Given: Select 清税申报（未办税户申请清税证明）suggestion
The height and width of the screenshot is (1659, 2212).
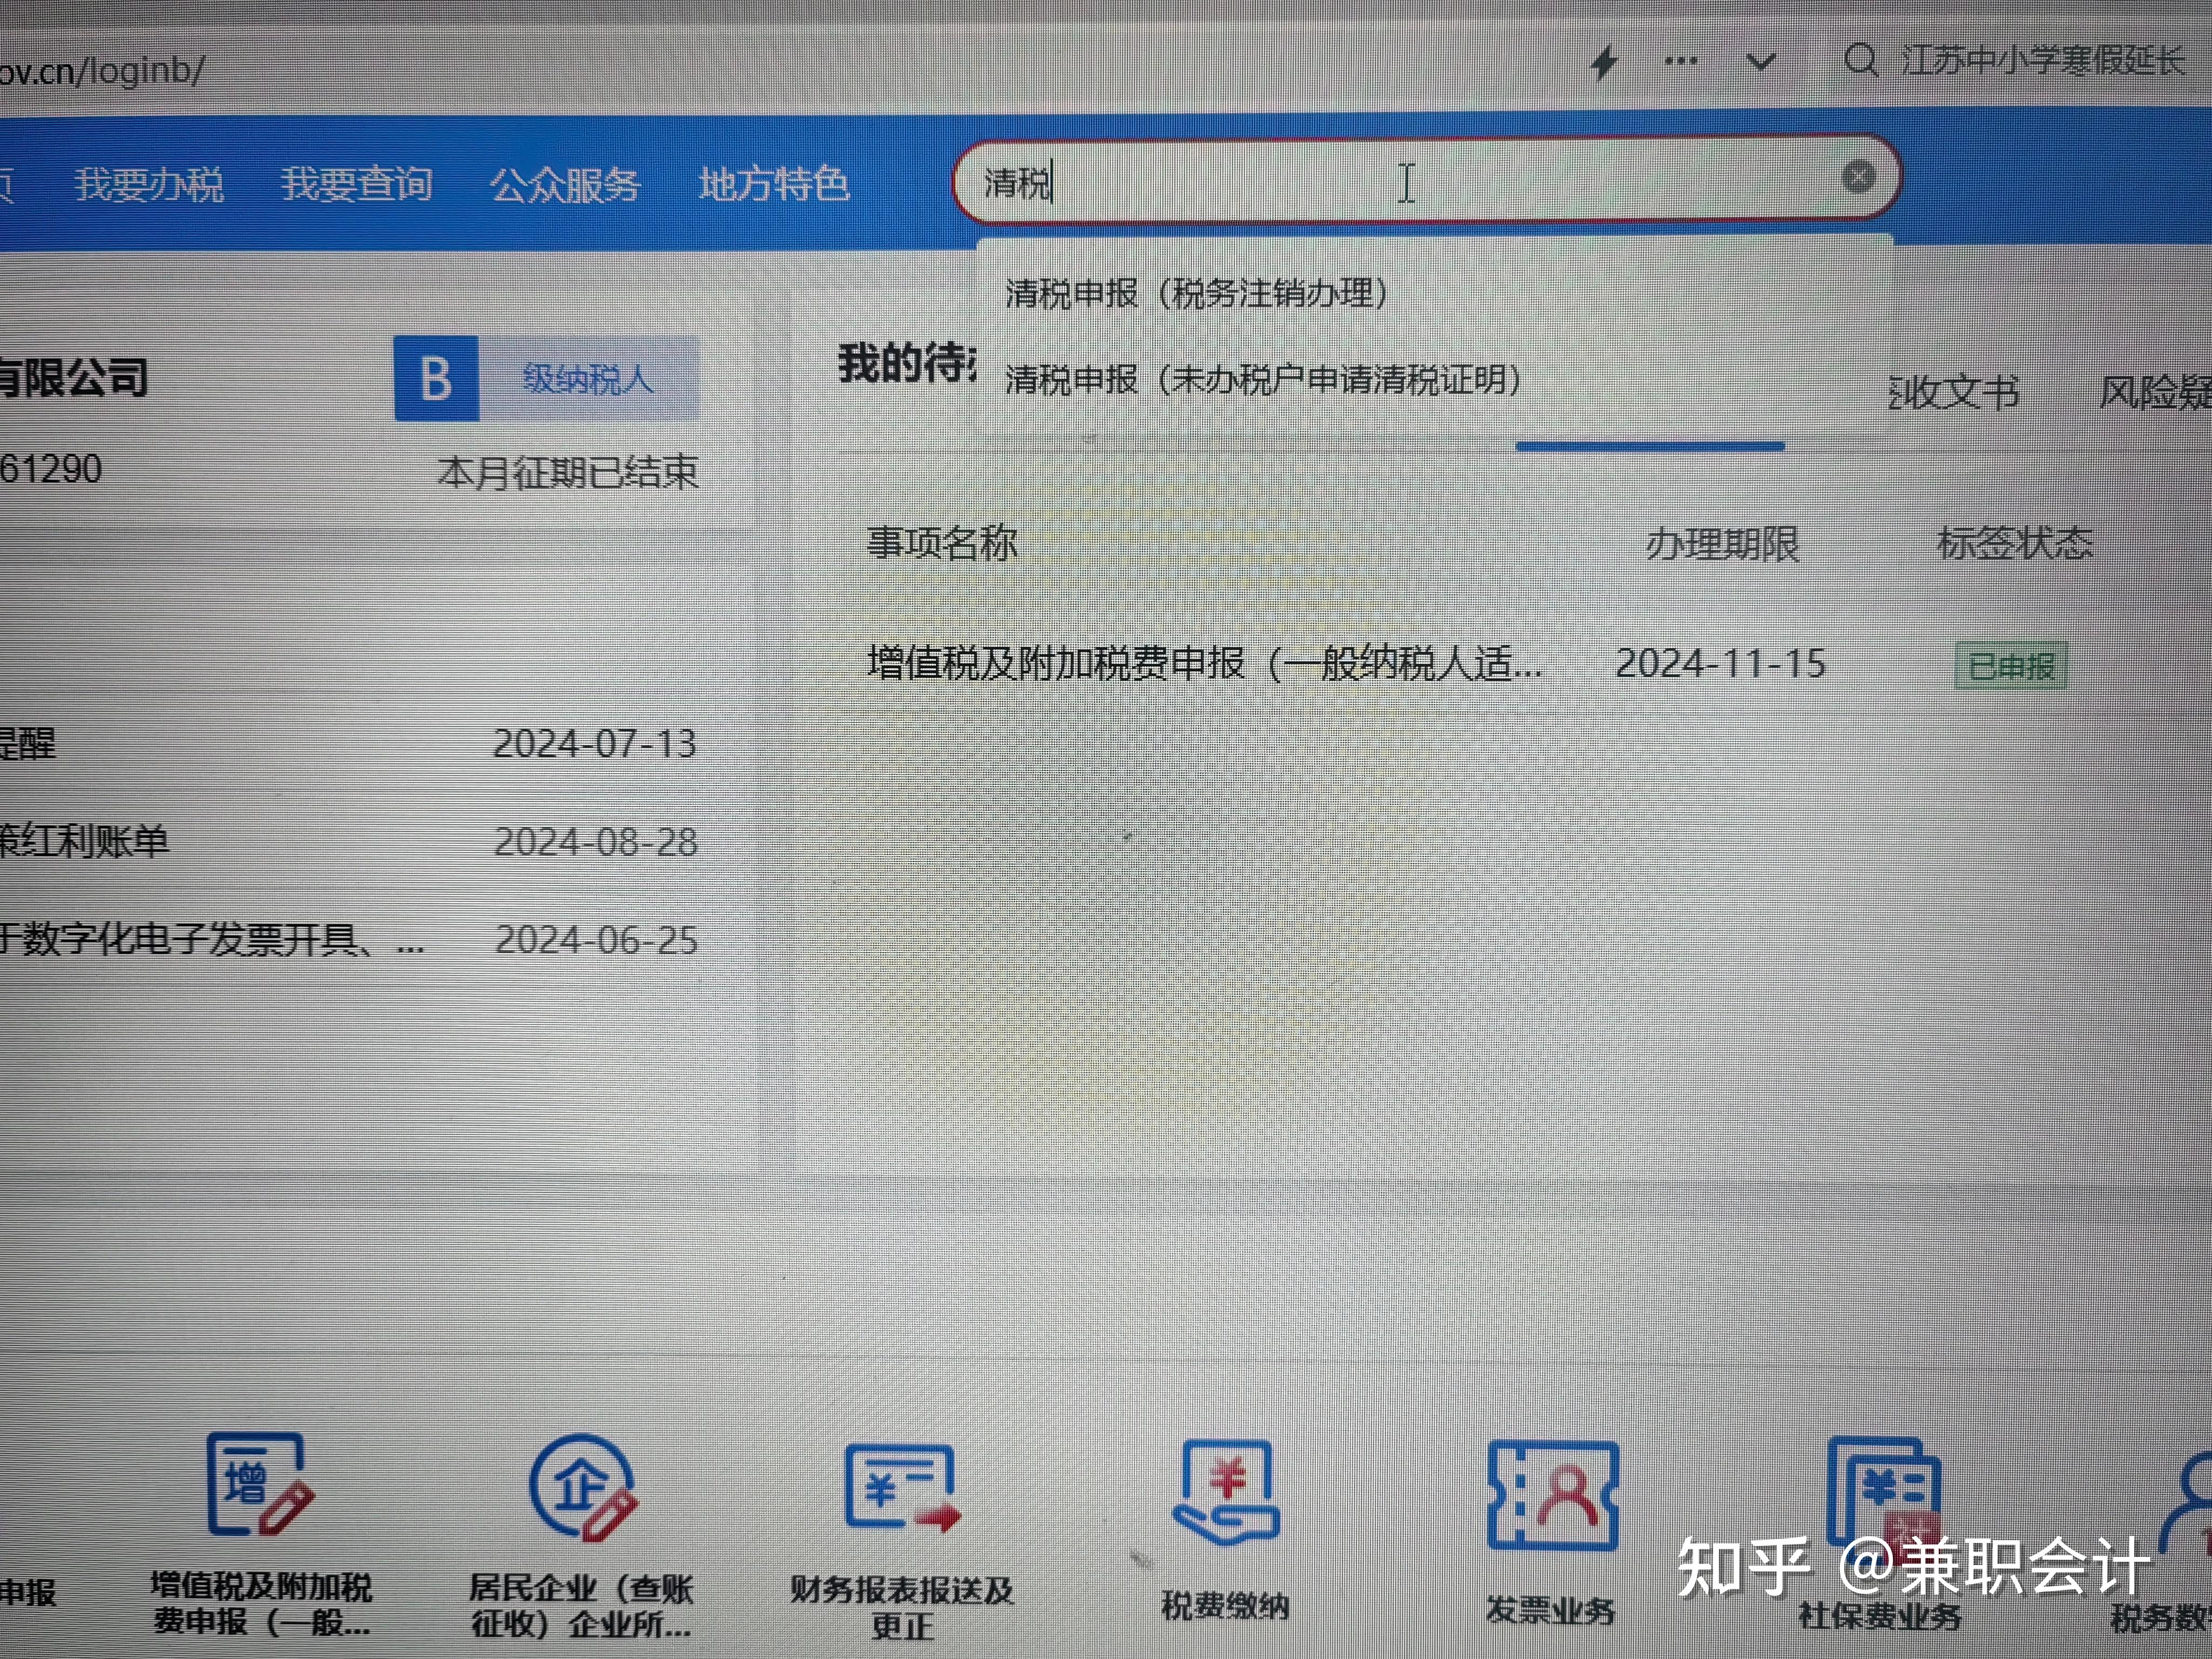Looking at the screenshot, I should [1262, 380].
